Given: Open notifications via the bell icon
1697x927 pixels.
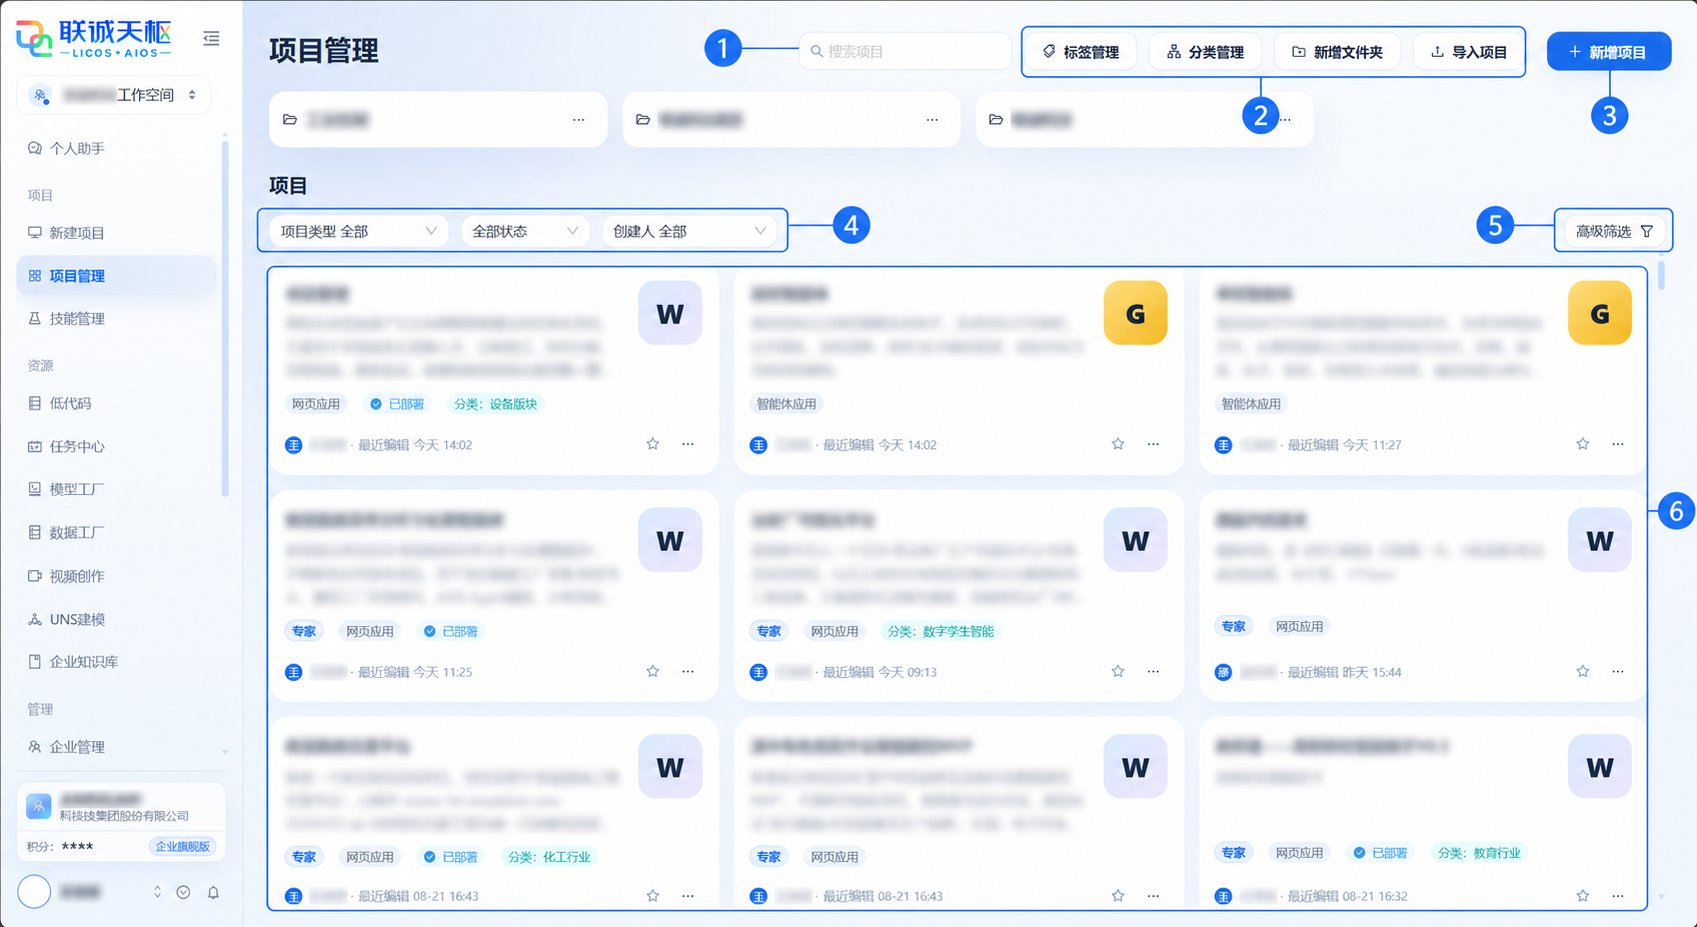Looking at the screenshot, I should point(213,892).
